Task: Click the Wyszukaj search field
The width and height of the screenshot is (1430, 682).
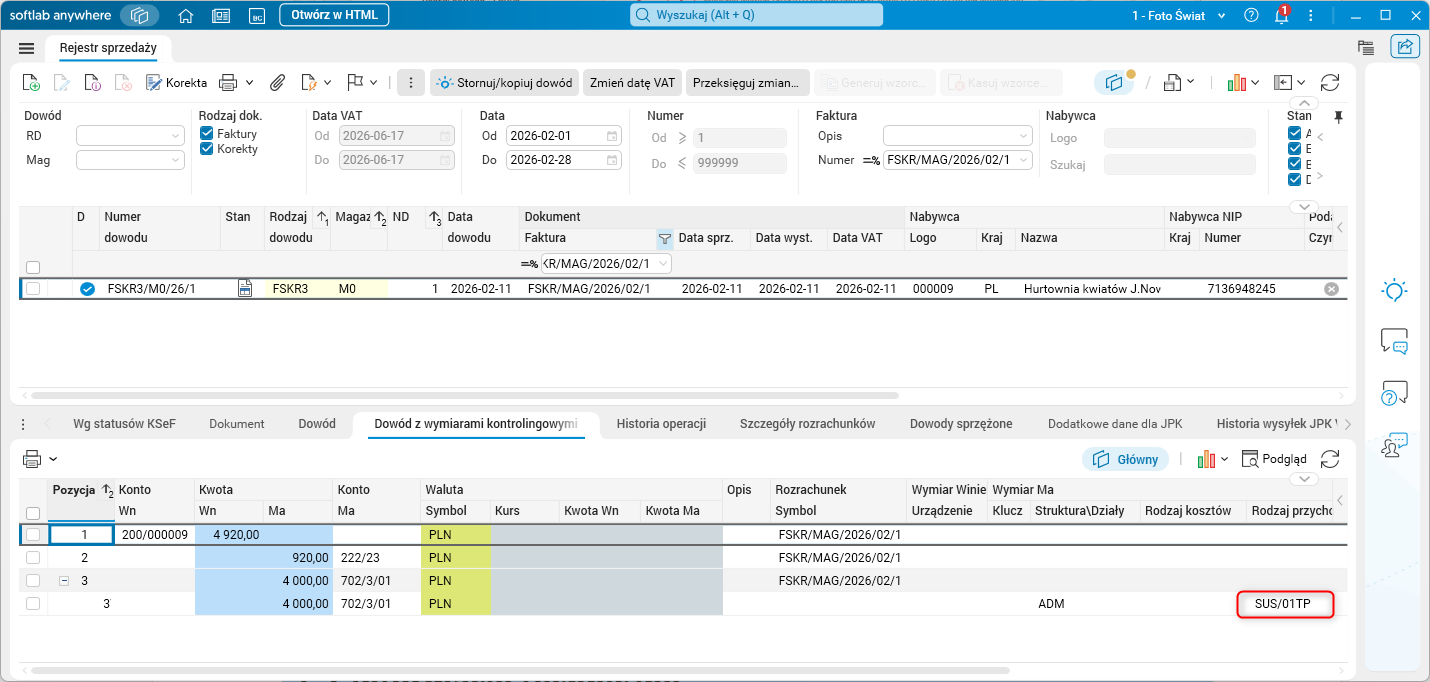Action: pos(756,15)
